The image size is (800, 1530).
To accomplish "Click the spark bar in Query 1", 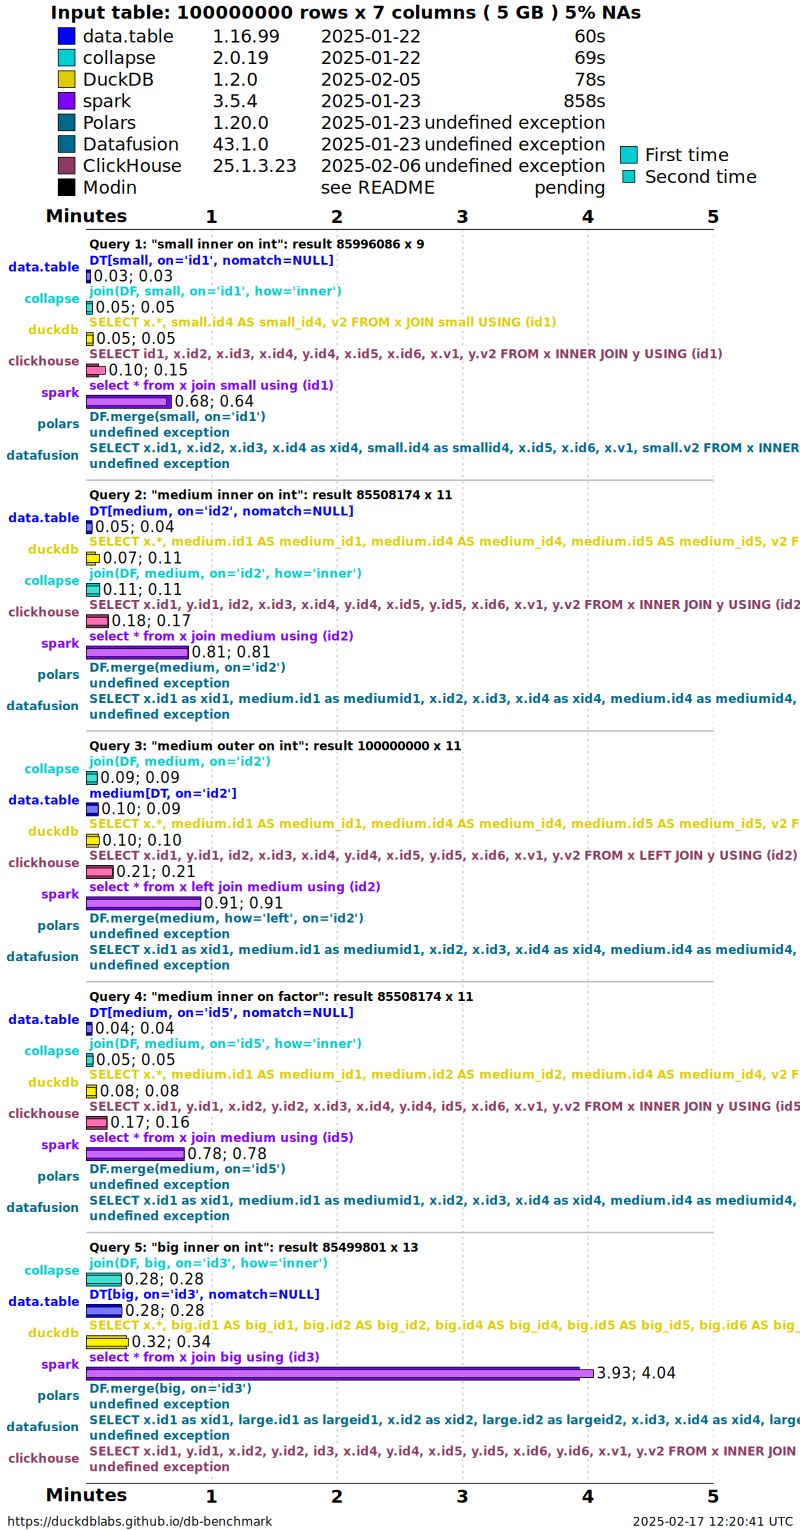I will point(129,401).
